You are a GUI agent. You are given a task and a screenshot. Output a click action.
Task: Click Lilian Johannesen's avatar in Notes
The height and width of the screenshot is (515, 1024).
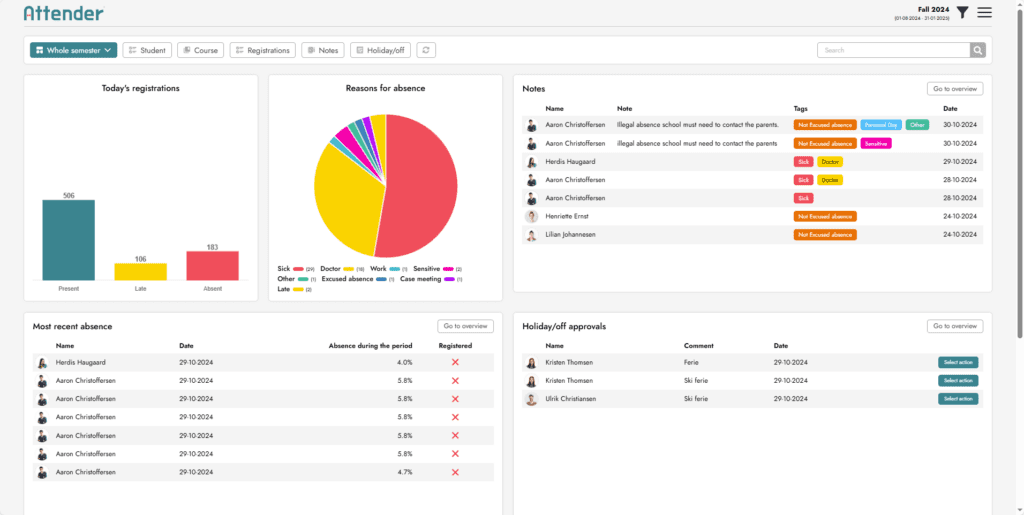click(531, 235)
